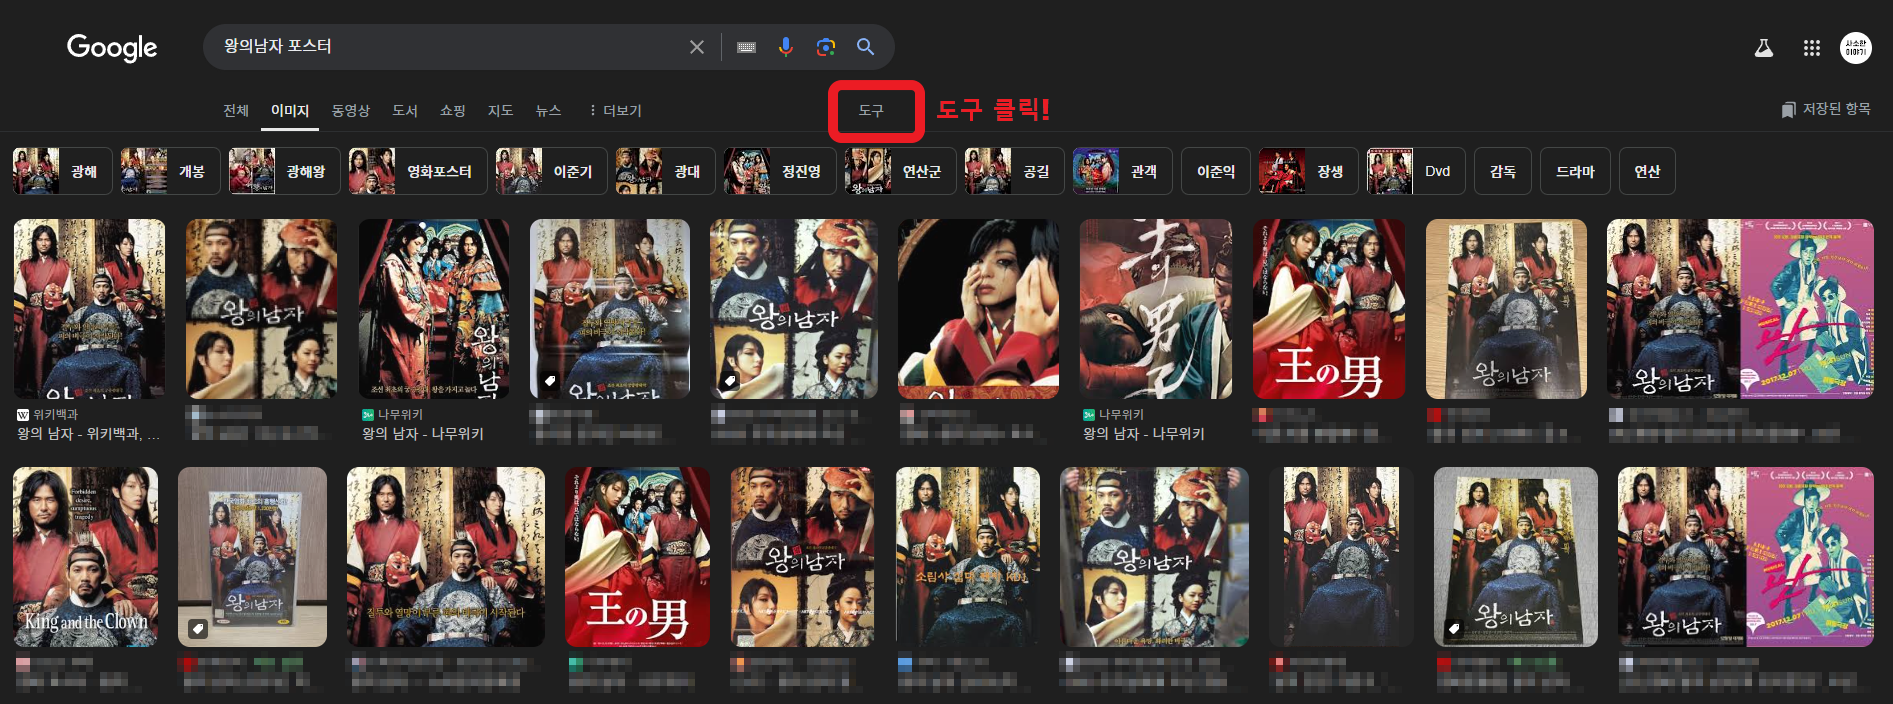Select the 장생 filter chip
1893x704 pixels.
point(1309,171)
